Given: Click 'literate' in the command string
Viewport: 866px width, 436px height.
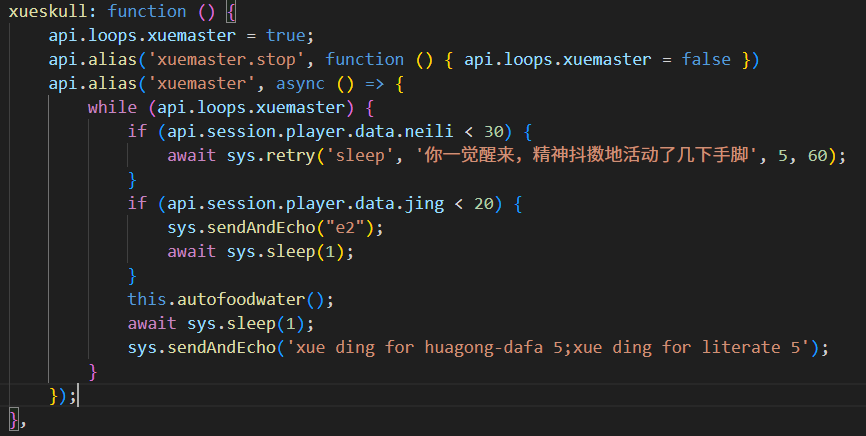Looking at the screenshot, I should click(741, 348).
